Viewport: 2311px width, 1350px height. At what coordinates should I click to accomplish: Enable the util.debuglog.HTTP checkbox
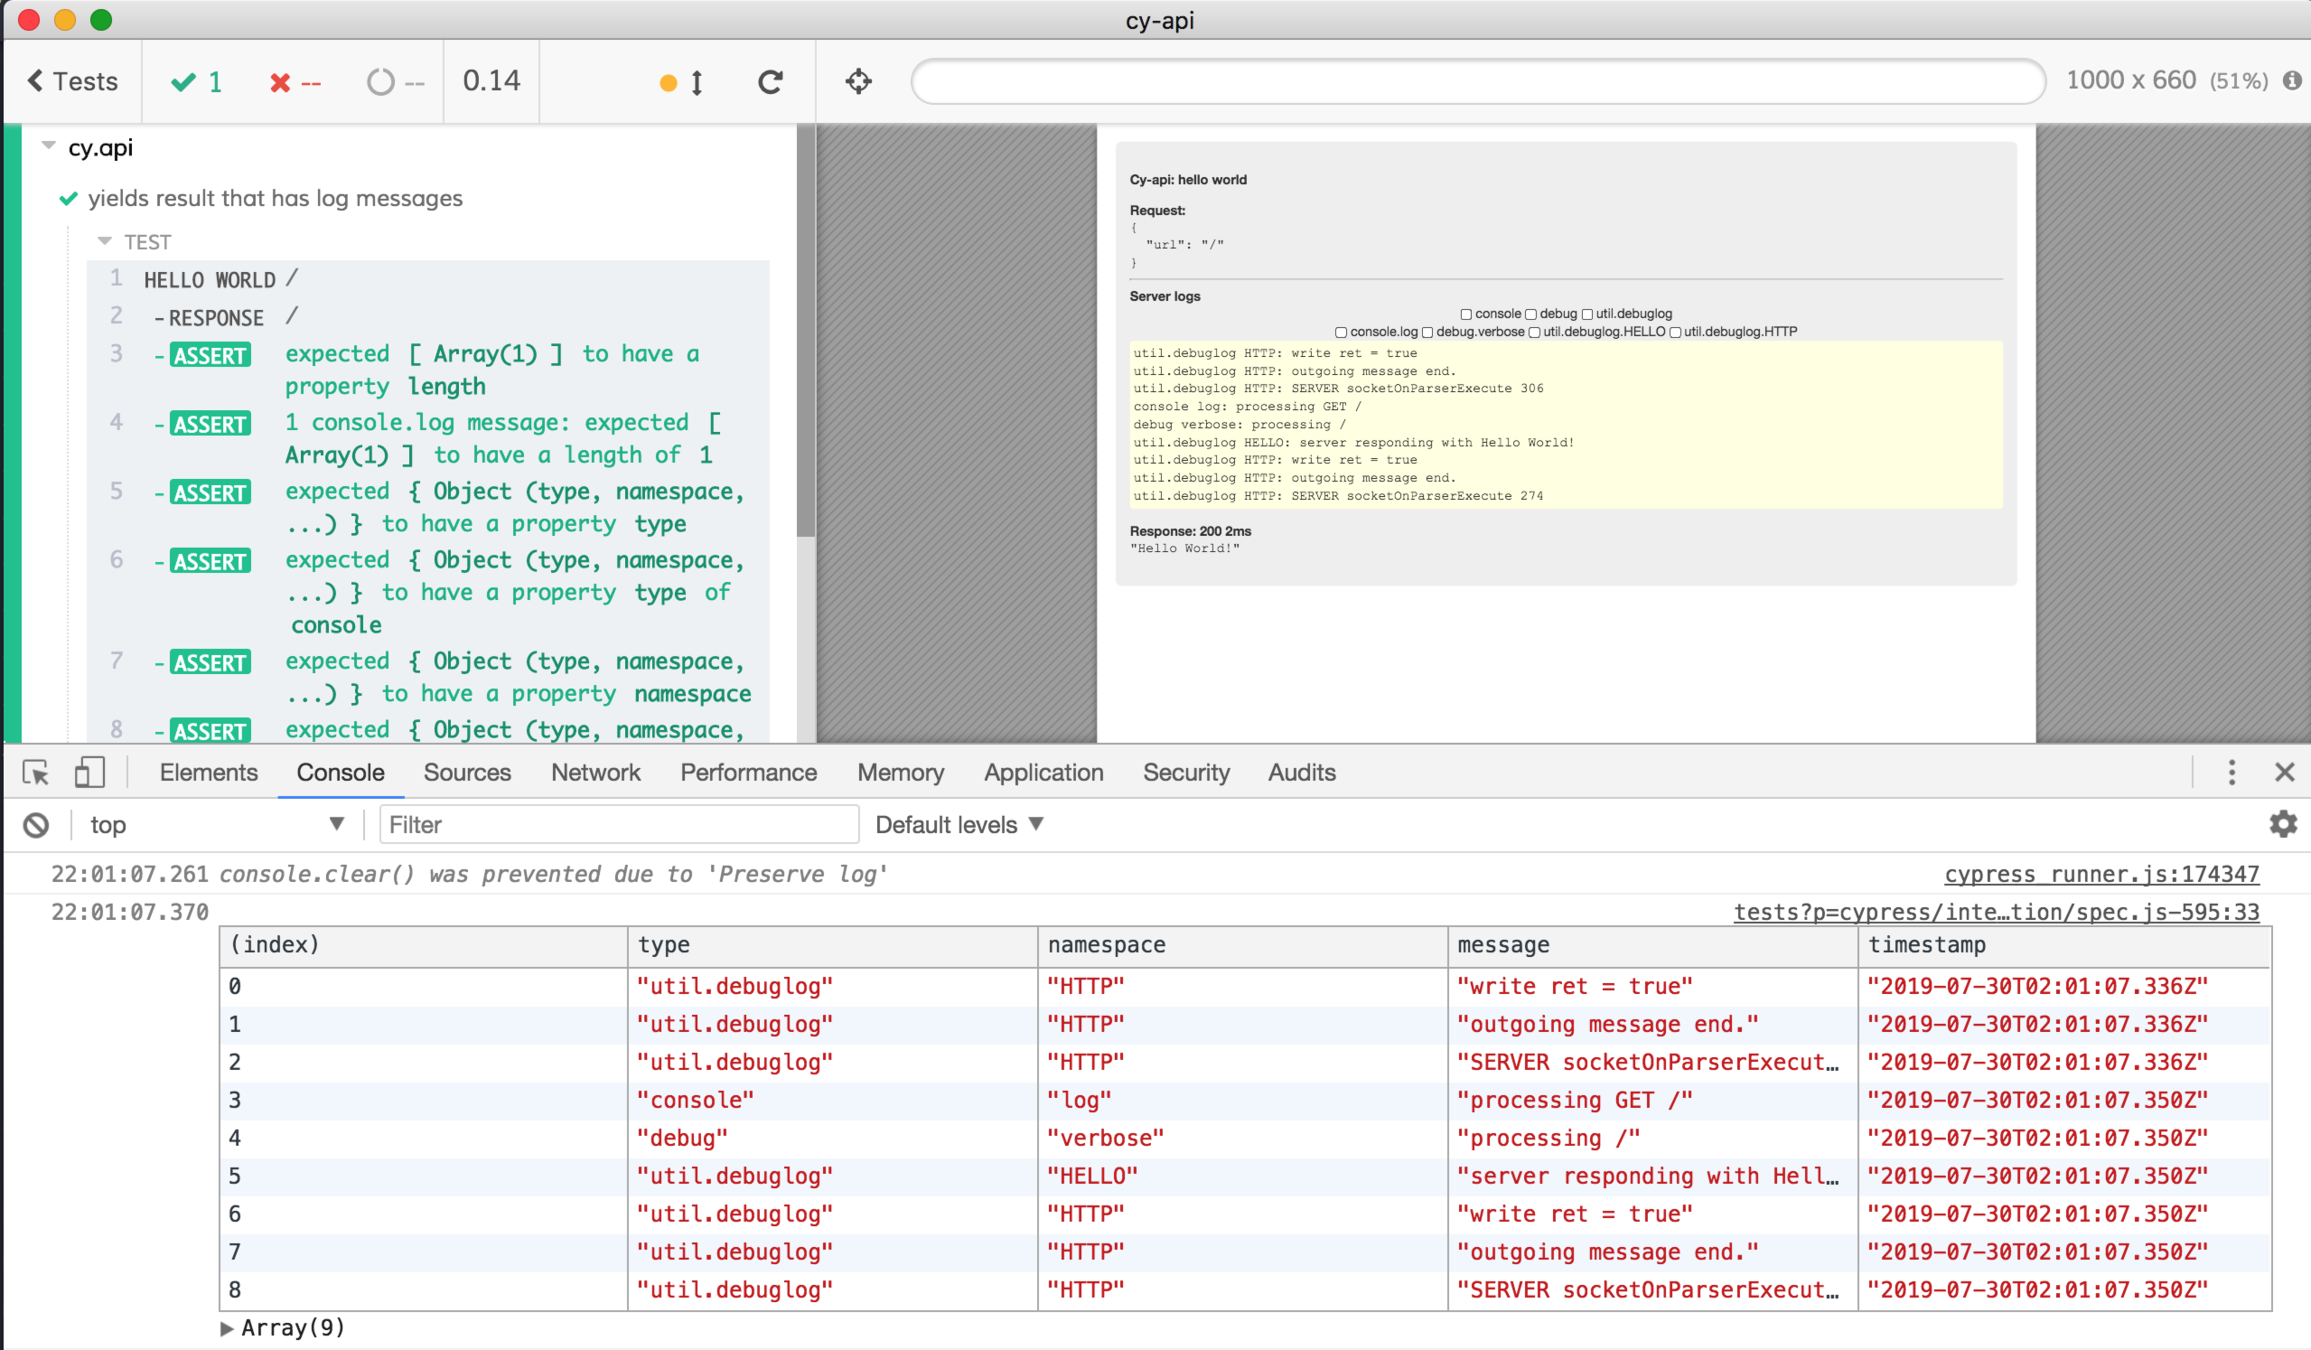(x=1675, y=332)
